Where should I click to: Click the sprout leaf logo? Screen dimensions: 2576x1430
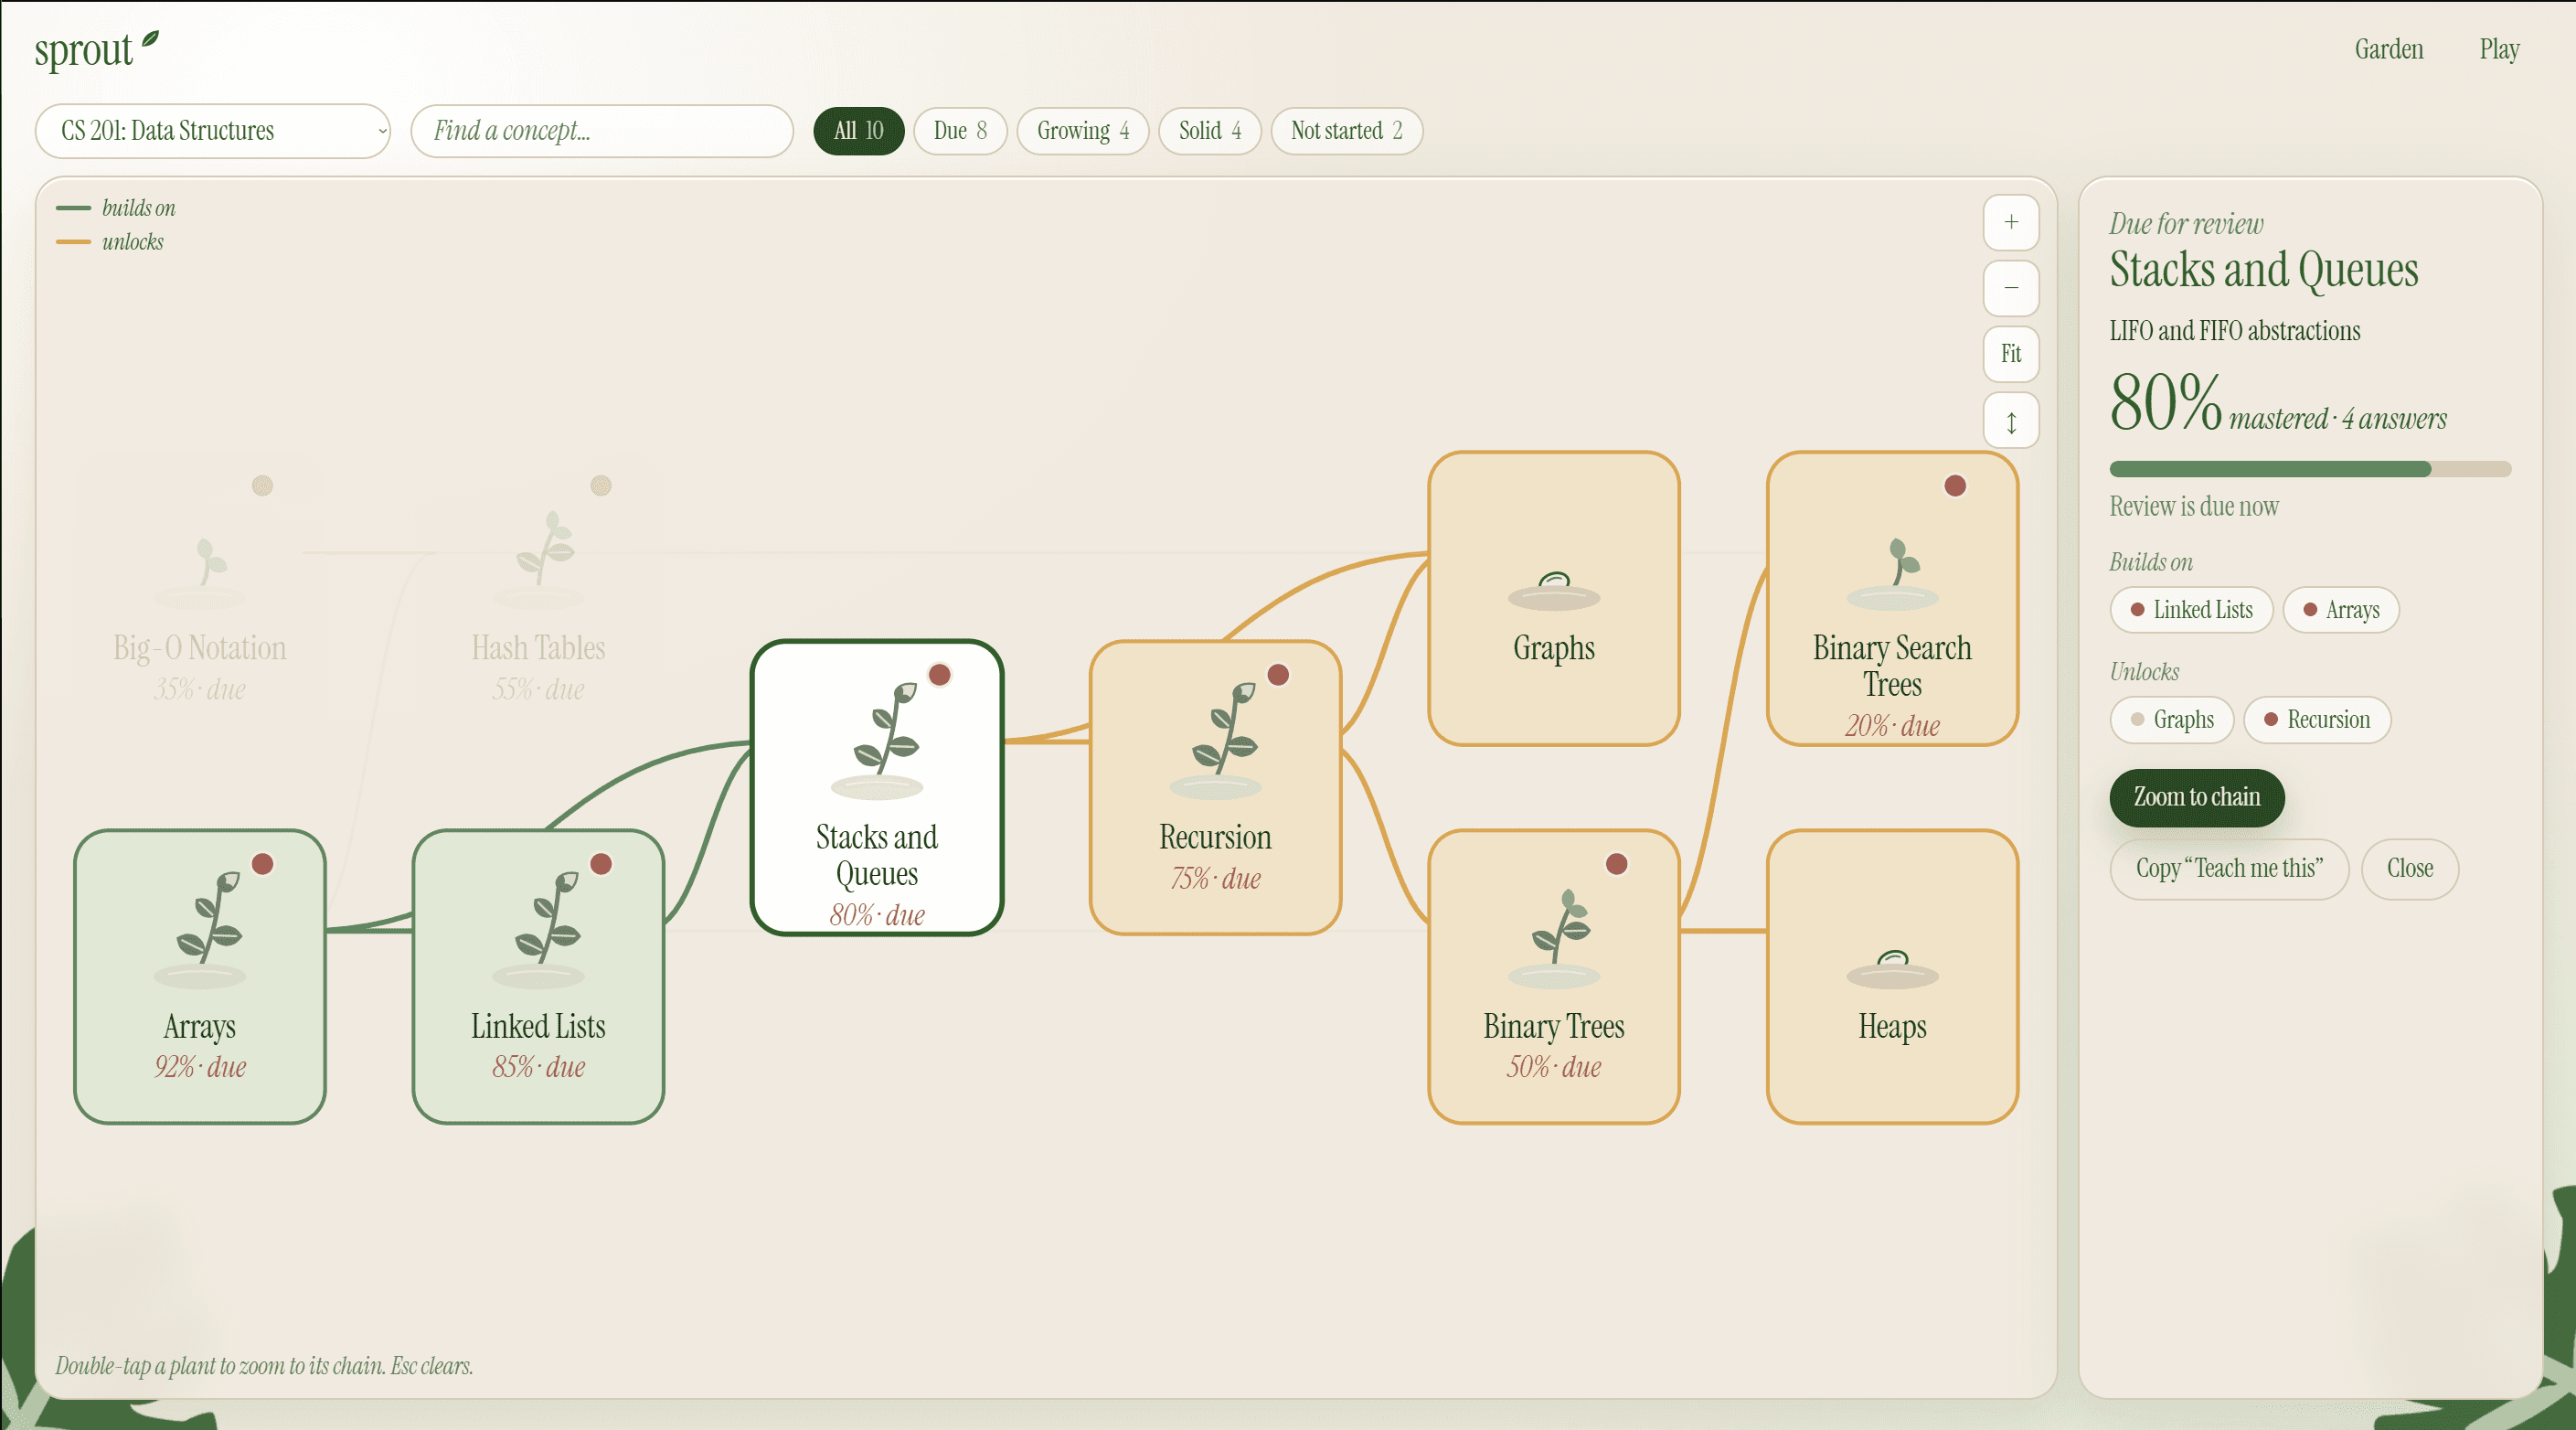96,49
